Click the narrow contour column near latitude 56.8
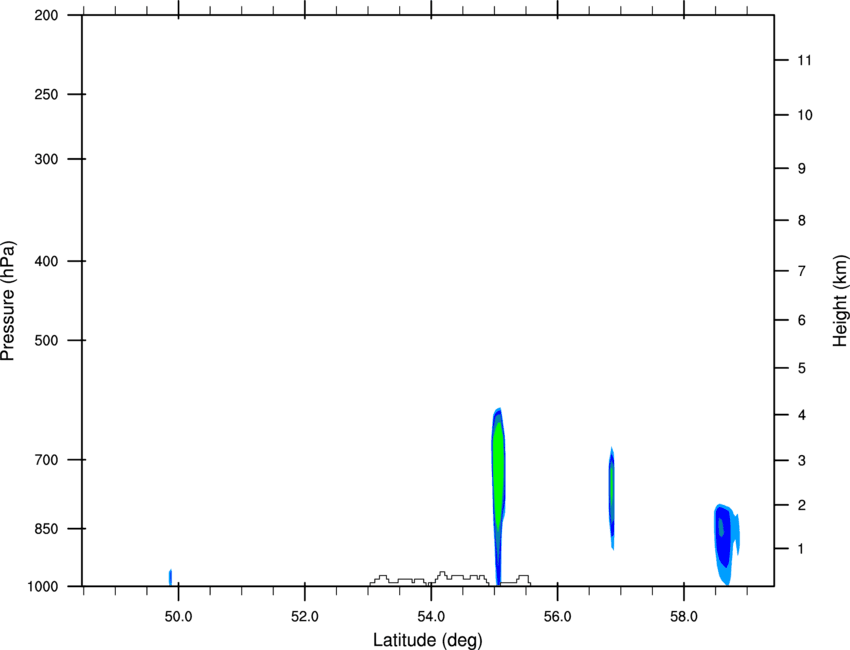Image resolution: width=850 pixels, height=650 pixels. 611,495
